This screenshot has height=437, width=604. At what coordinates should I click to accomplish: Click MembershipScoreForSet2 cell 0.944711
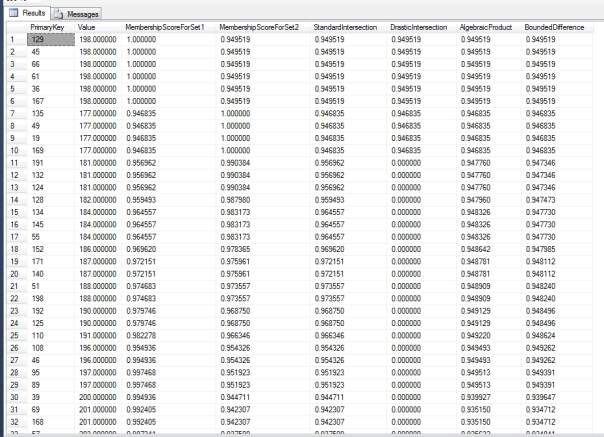point(263,397)
